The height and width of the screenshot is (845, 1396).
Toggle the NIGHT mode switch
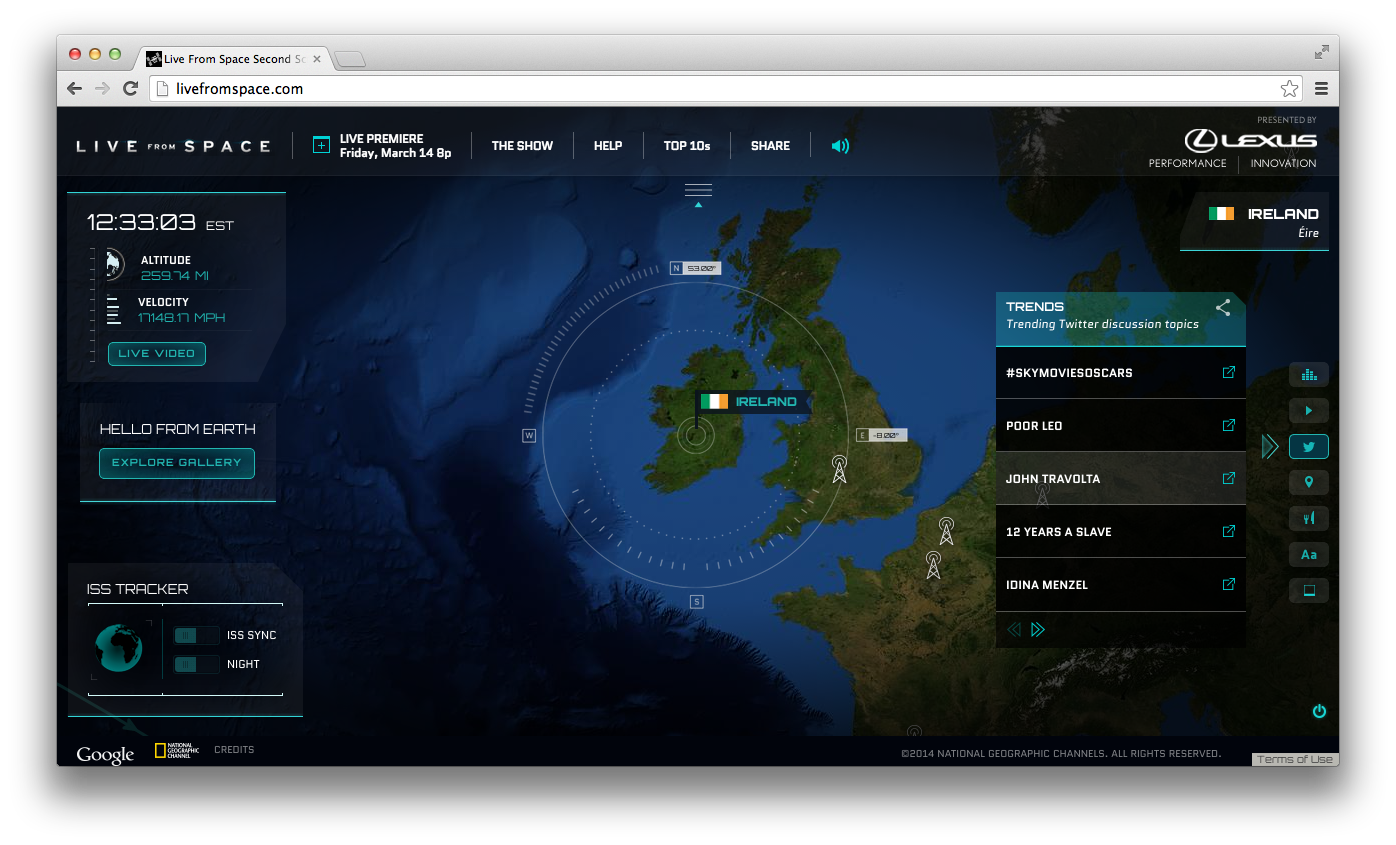point(196,664)
